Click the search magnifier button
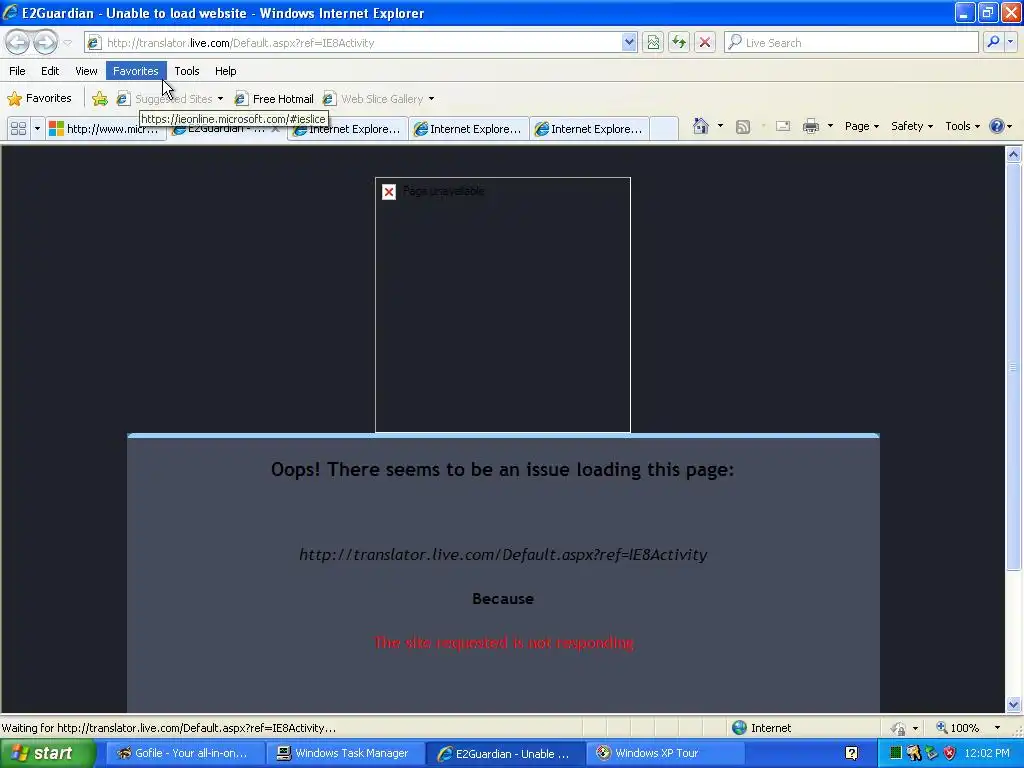 (993, 42)
